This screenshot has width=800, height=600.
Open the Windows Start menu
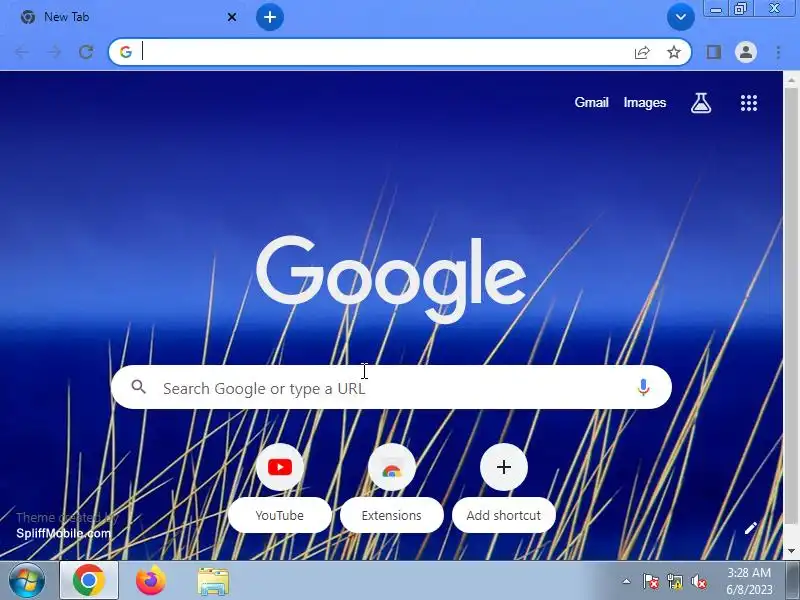27,581
